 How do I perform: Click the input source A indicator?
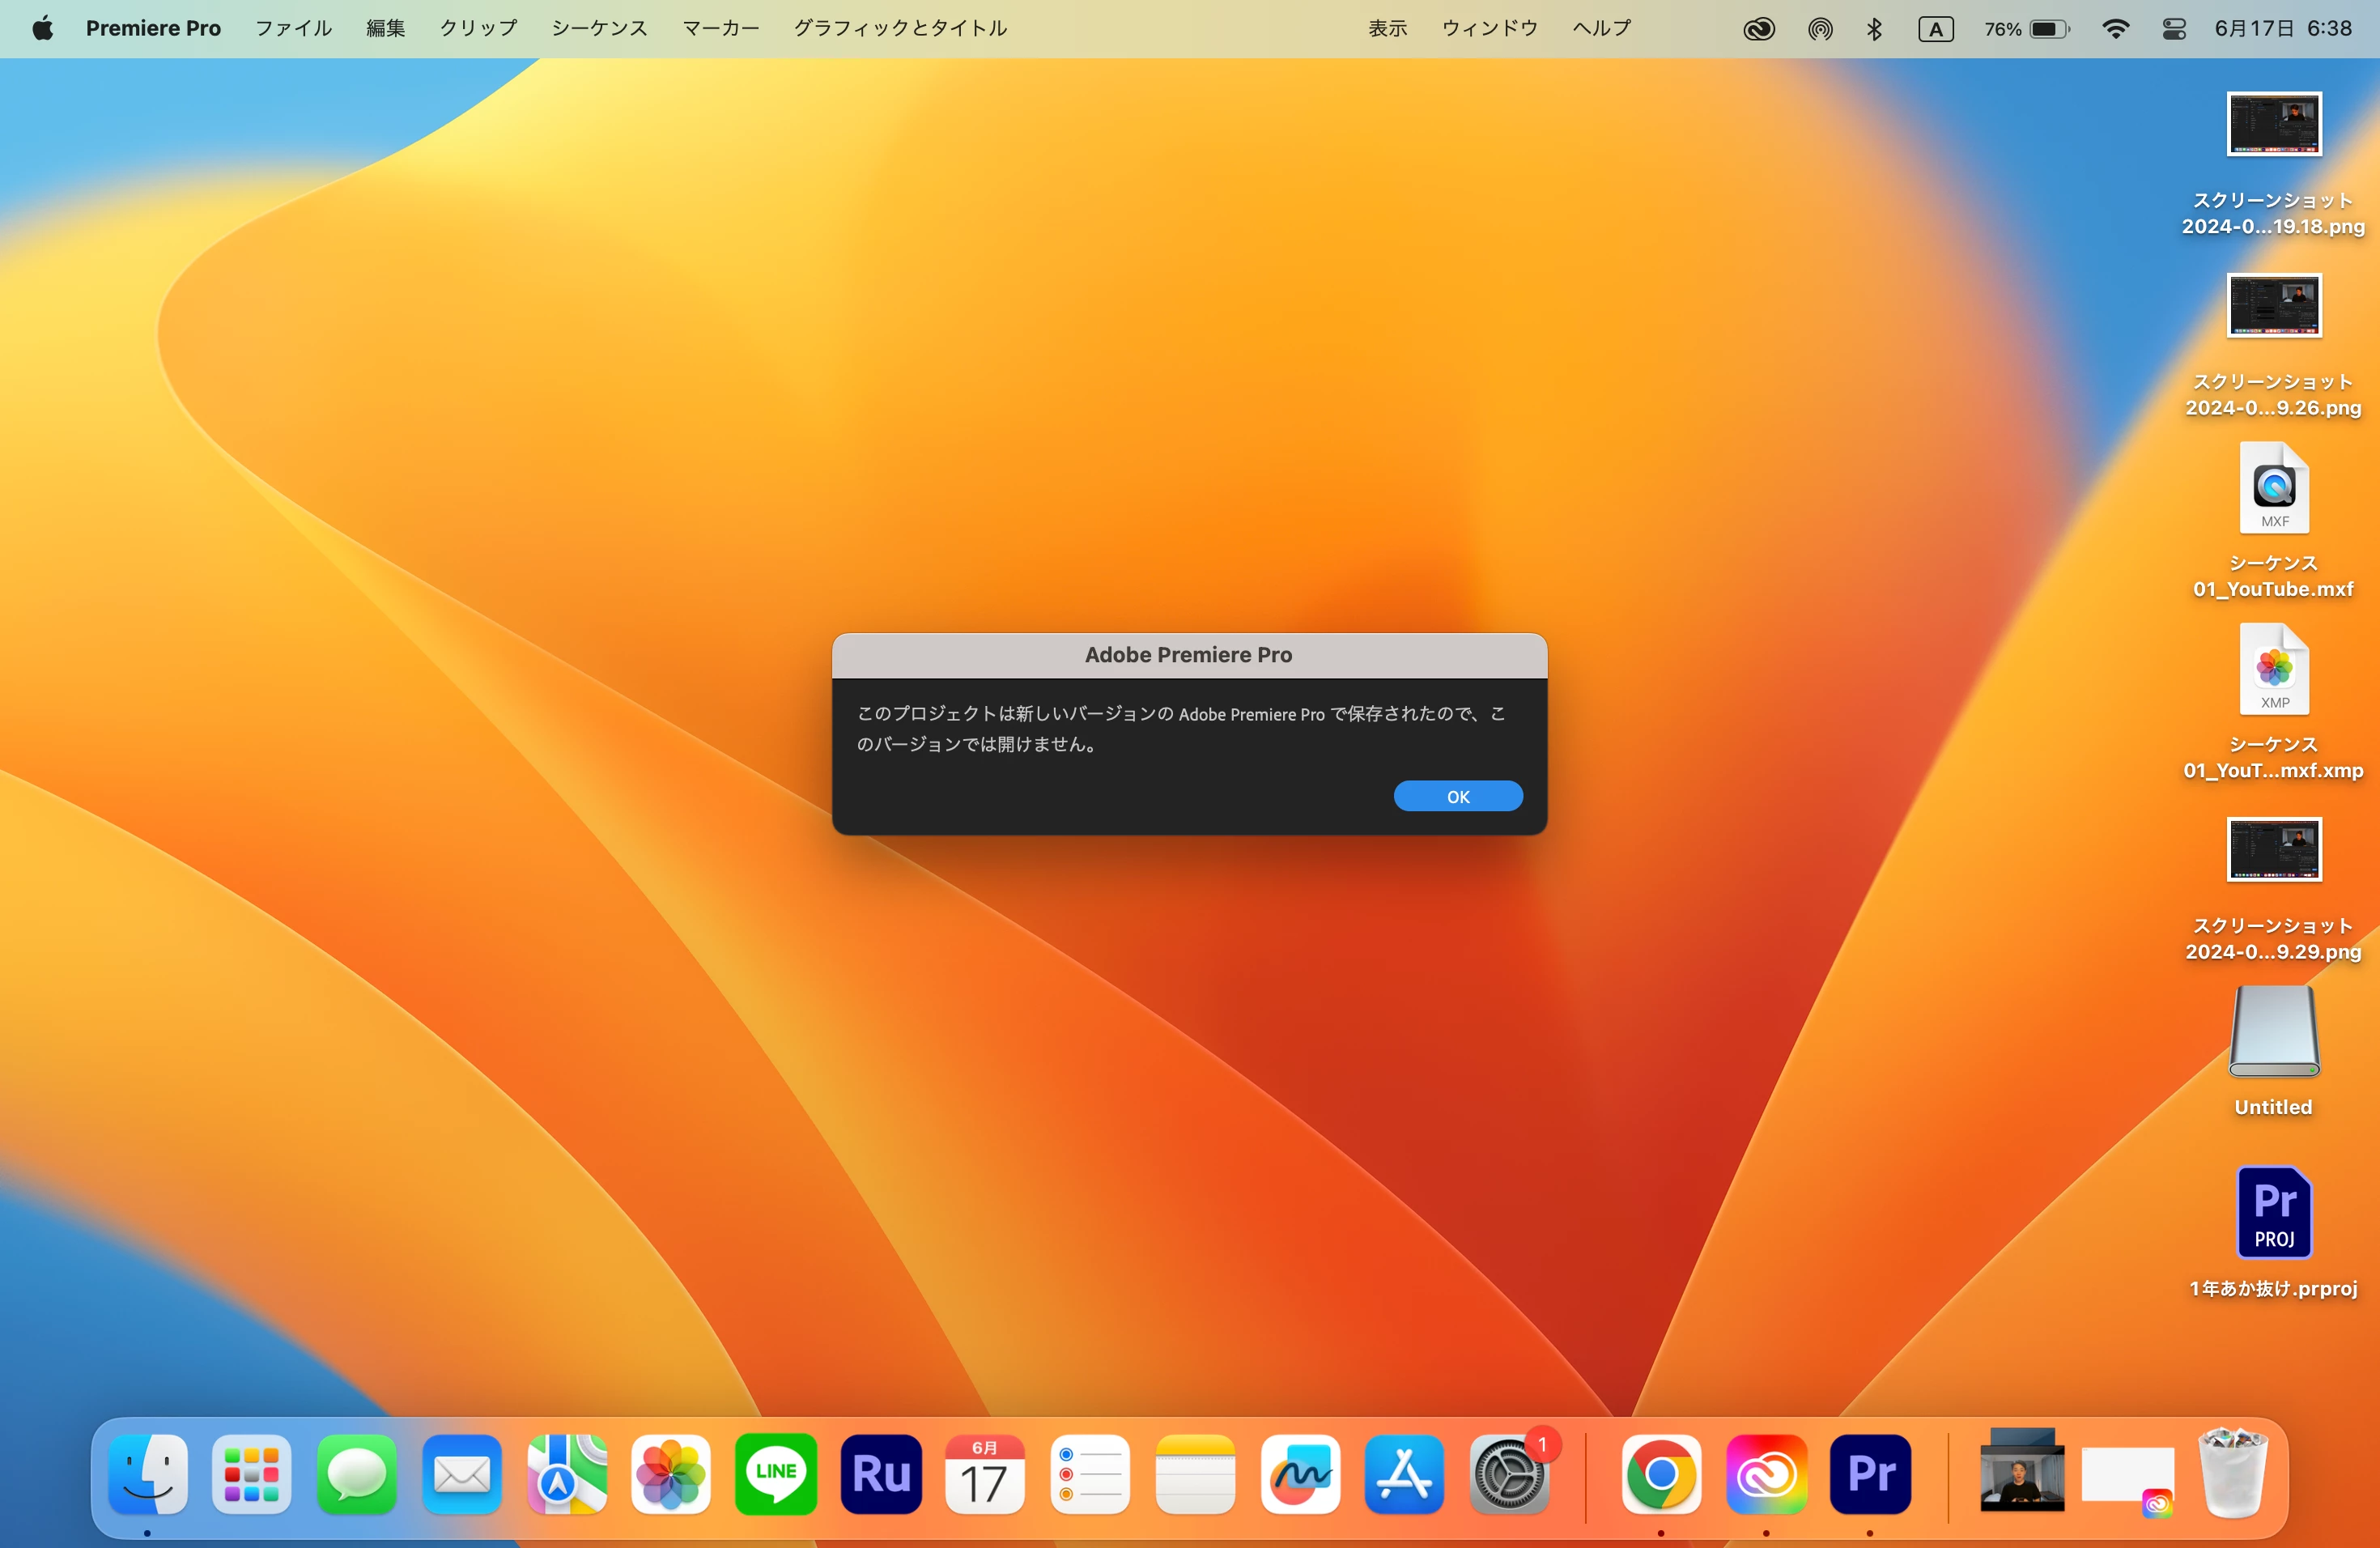click(x=1935, y=29)
